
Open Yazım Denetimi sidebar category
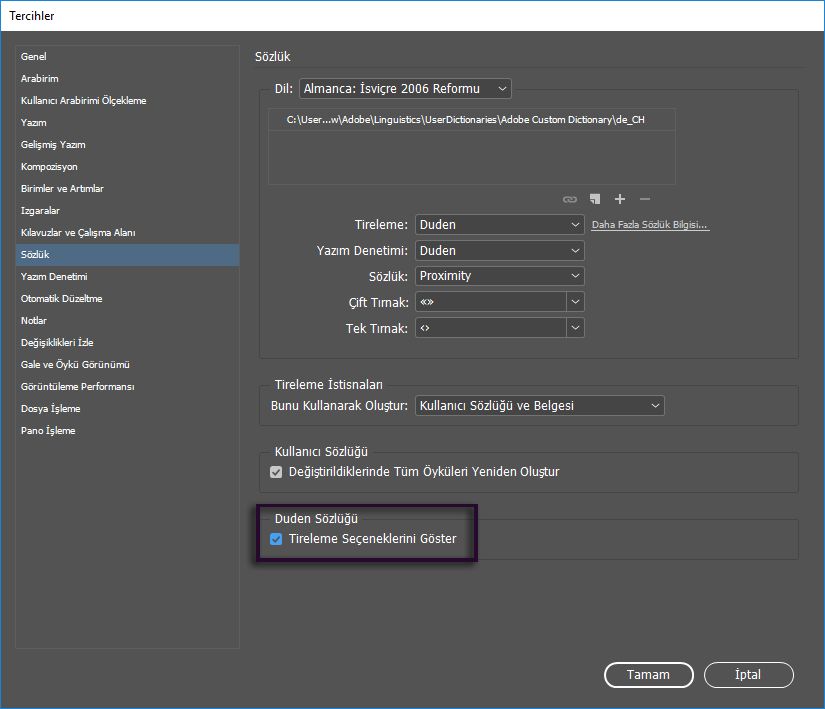point(127,277)
